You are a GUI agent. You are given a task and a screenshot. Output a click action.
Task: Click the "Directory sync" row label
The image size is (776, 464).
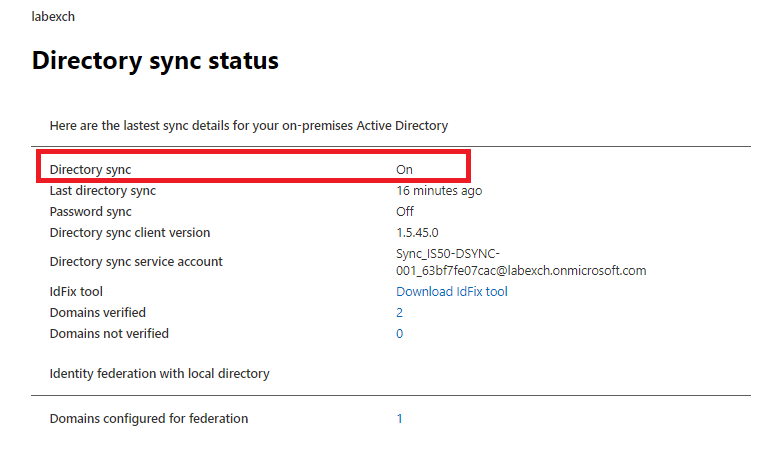(x=90, y=170)
